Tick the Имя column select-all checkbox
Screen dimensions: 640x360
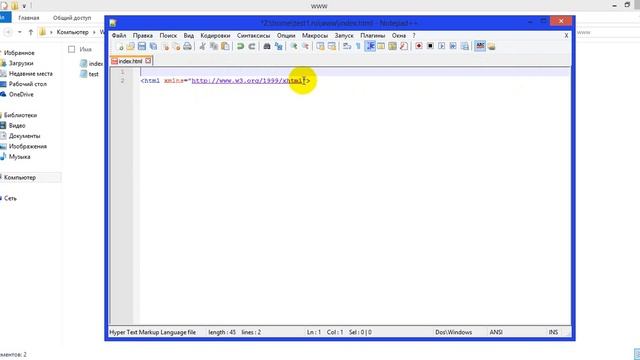tap(71, 49)
